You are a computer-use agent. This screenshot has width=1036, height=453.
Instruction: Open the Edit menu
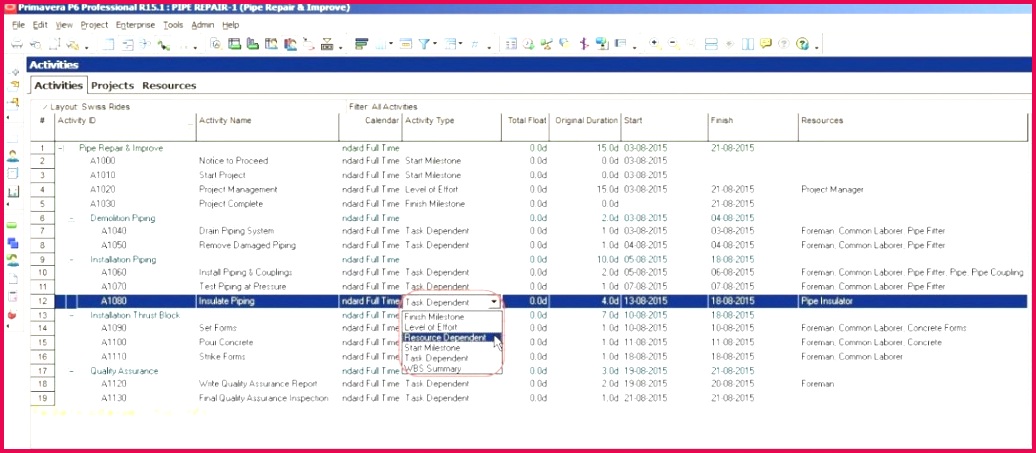(40, 24)
